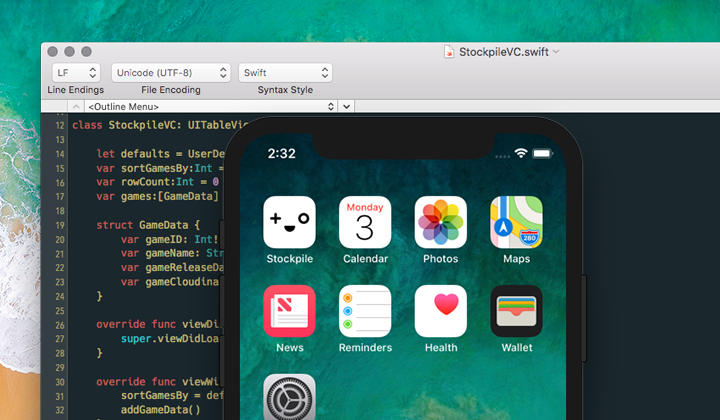Tap the Wallet app icon
720x420 pixels.
(516, 311)
